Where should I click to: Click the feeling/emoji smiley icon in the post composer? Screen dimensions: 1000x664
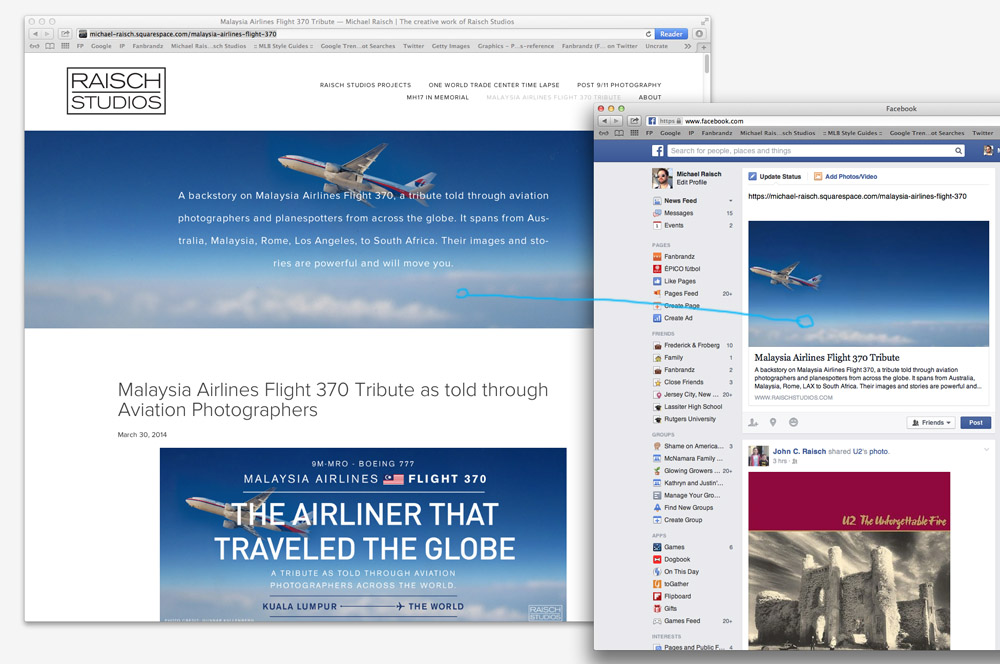coord(793,422)
